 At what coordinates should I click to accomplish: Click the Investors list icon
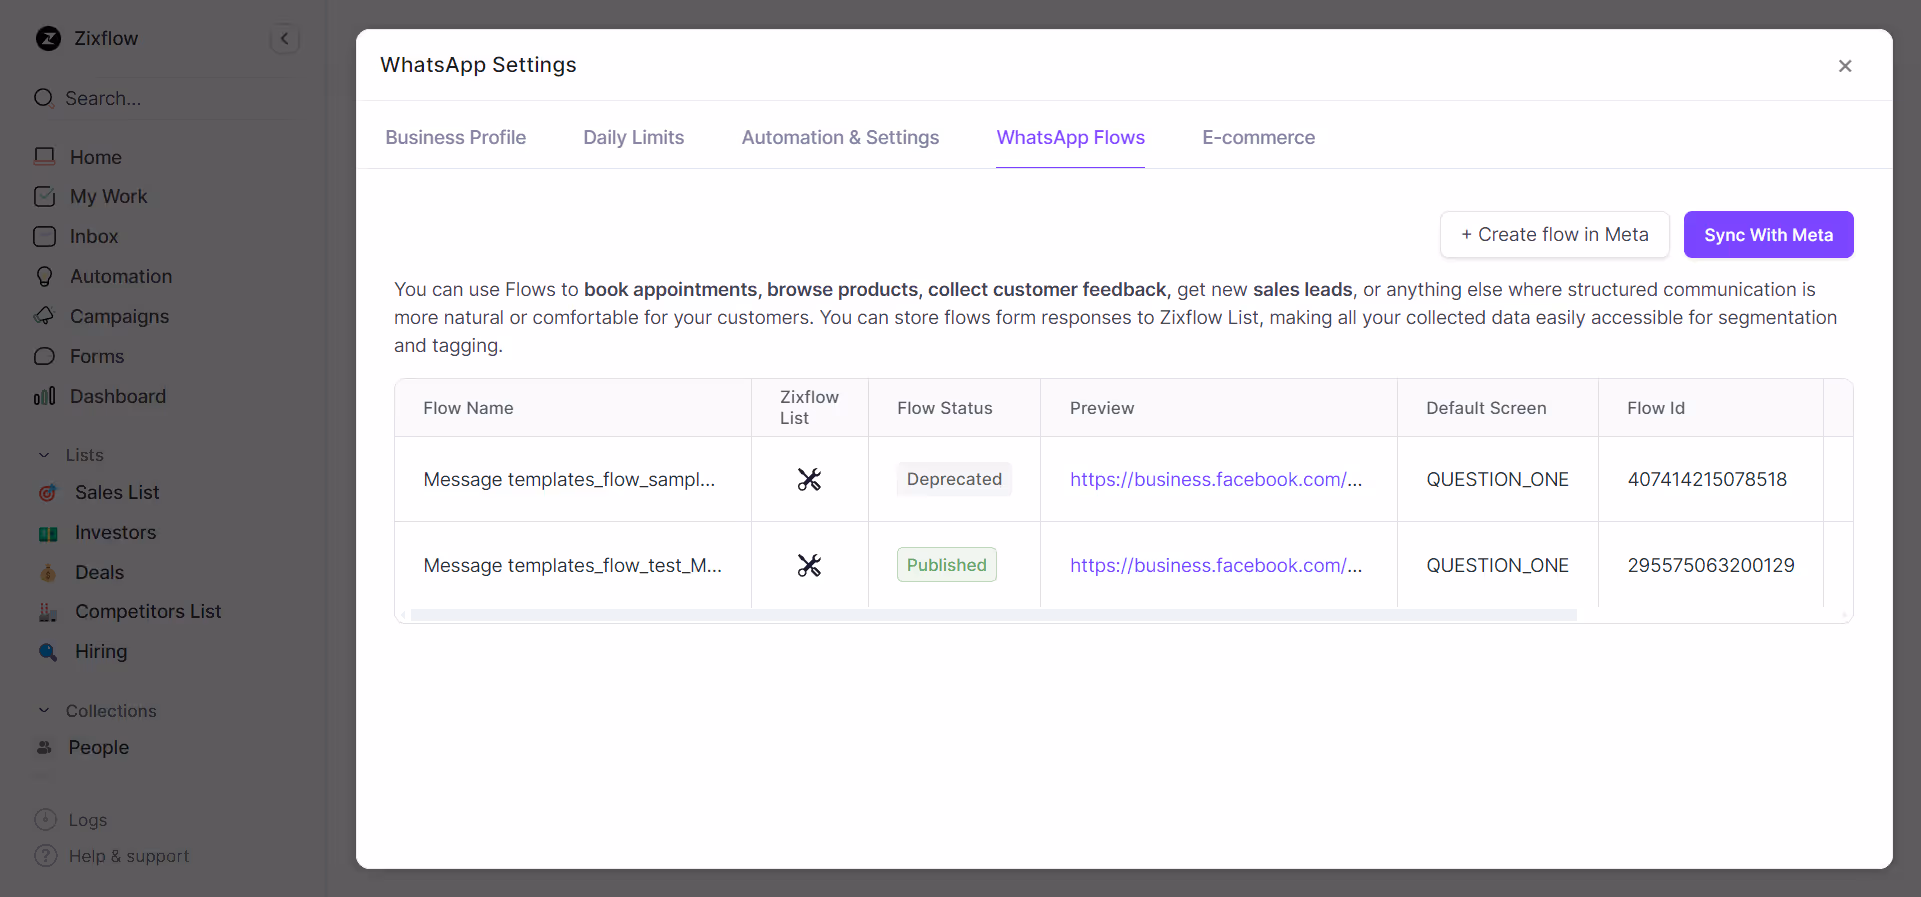(48, 533)
